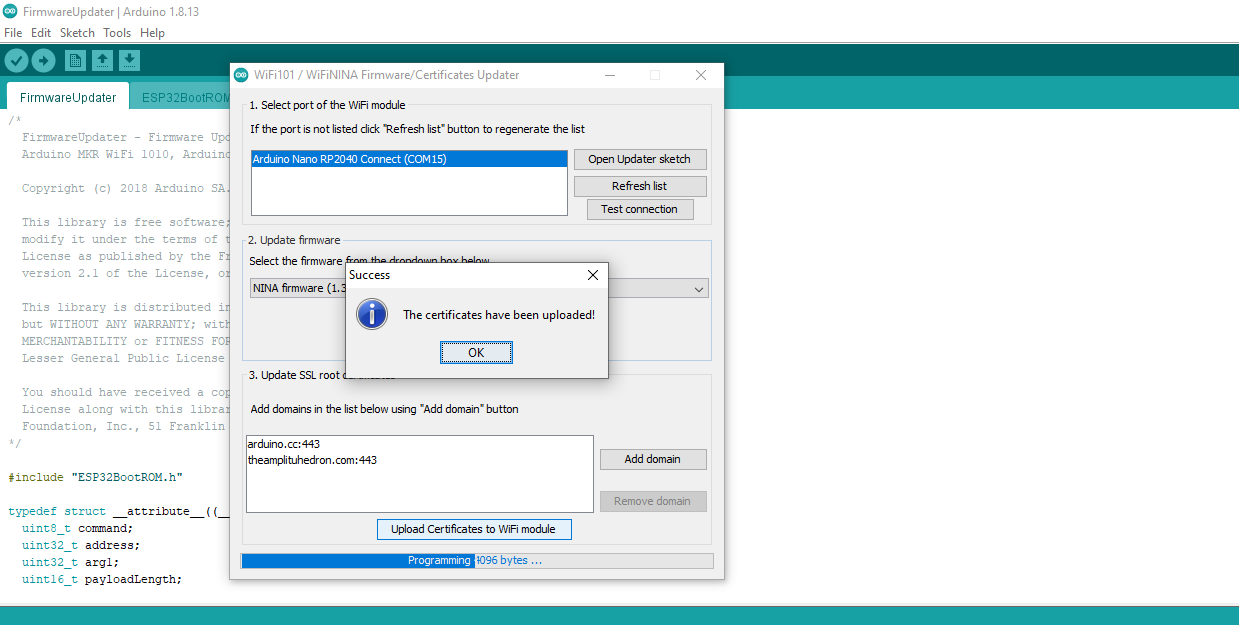Click the Upload arrow toolbar icon
The width and height of the screenshot is (1239, 625).
pyautogui.click(x=43, y=61)
